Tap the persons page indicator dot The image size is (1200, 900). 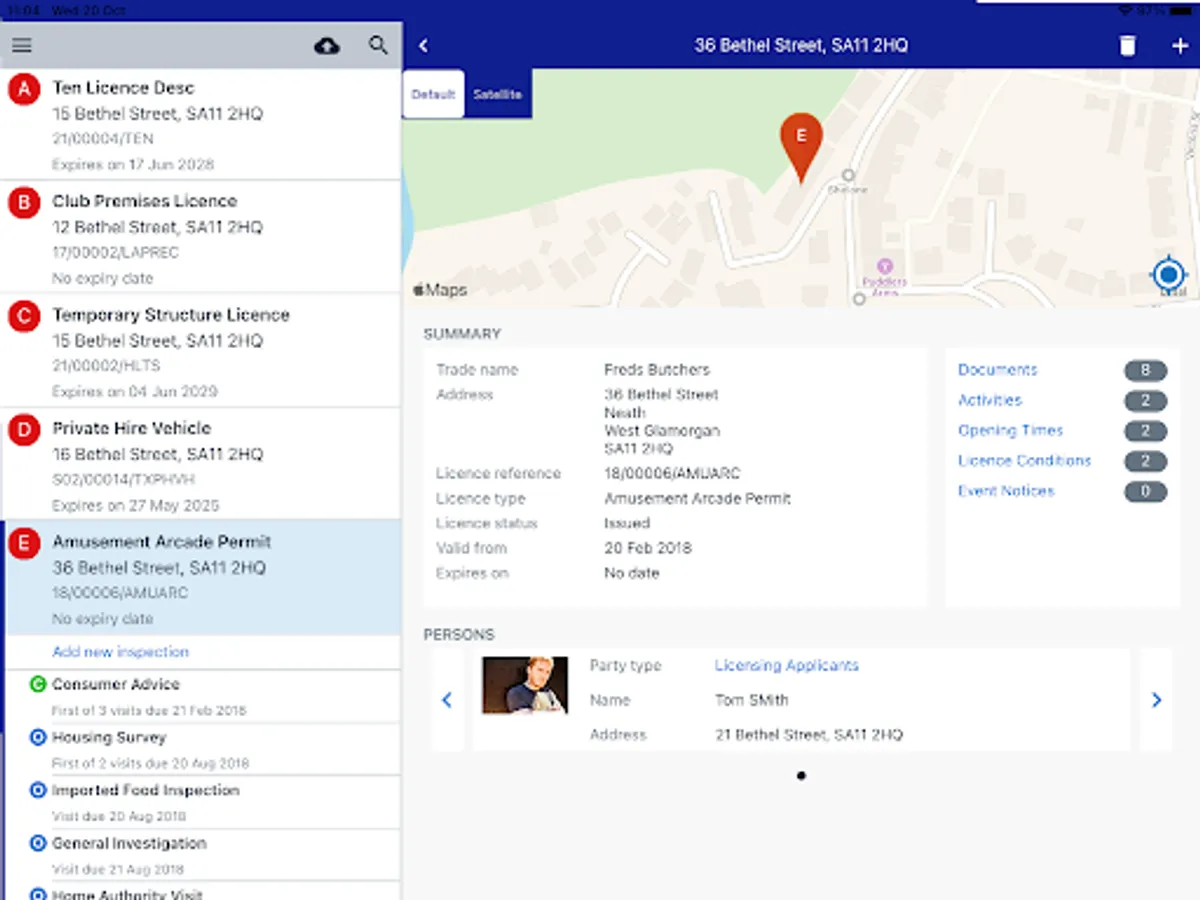[802, 775]
